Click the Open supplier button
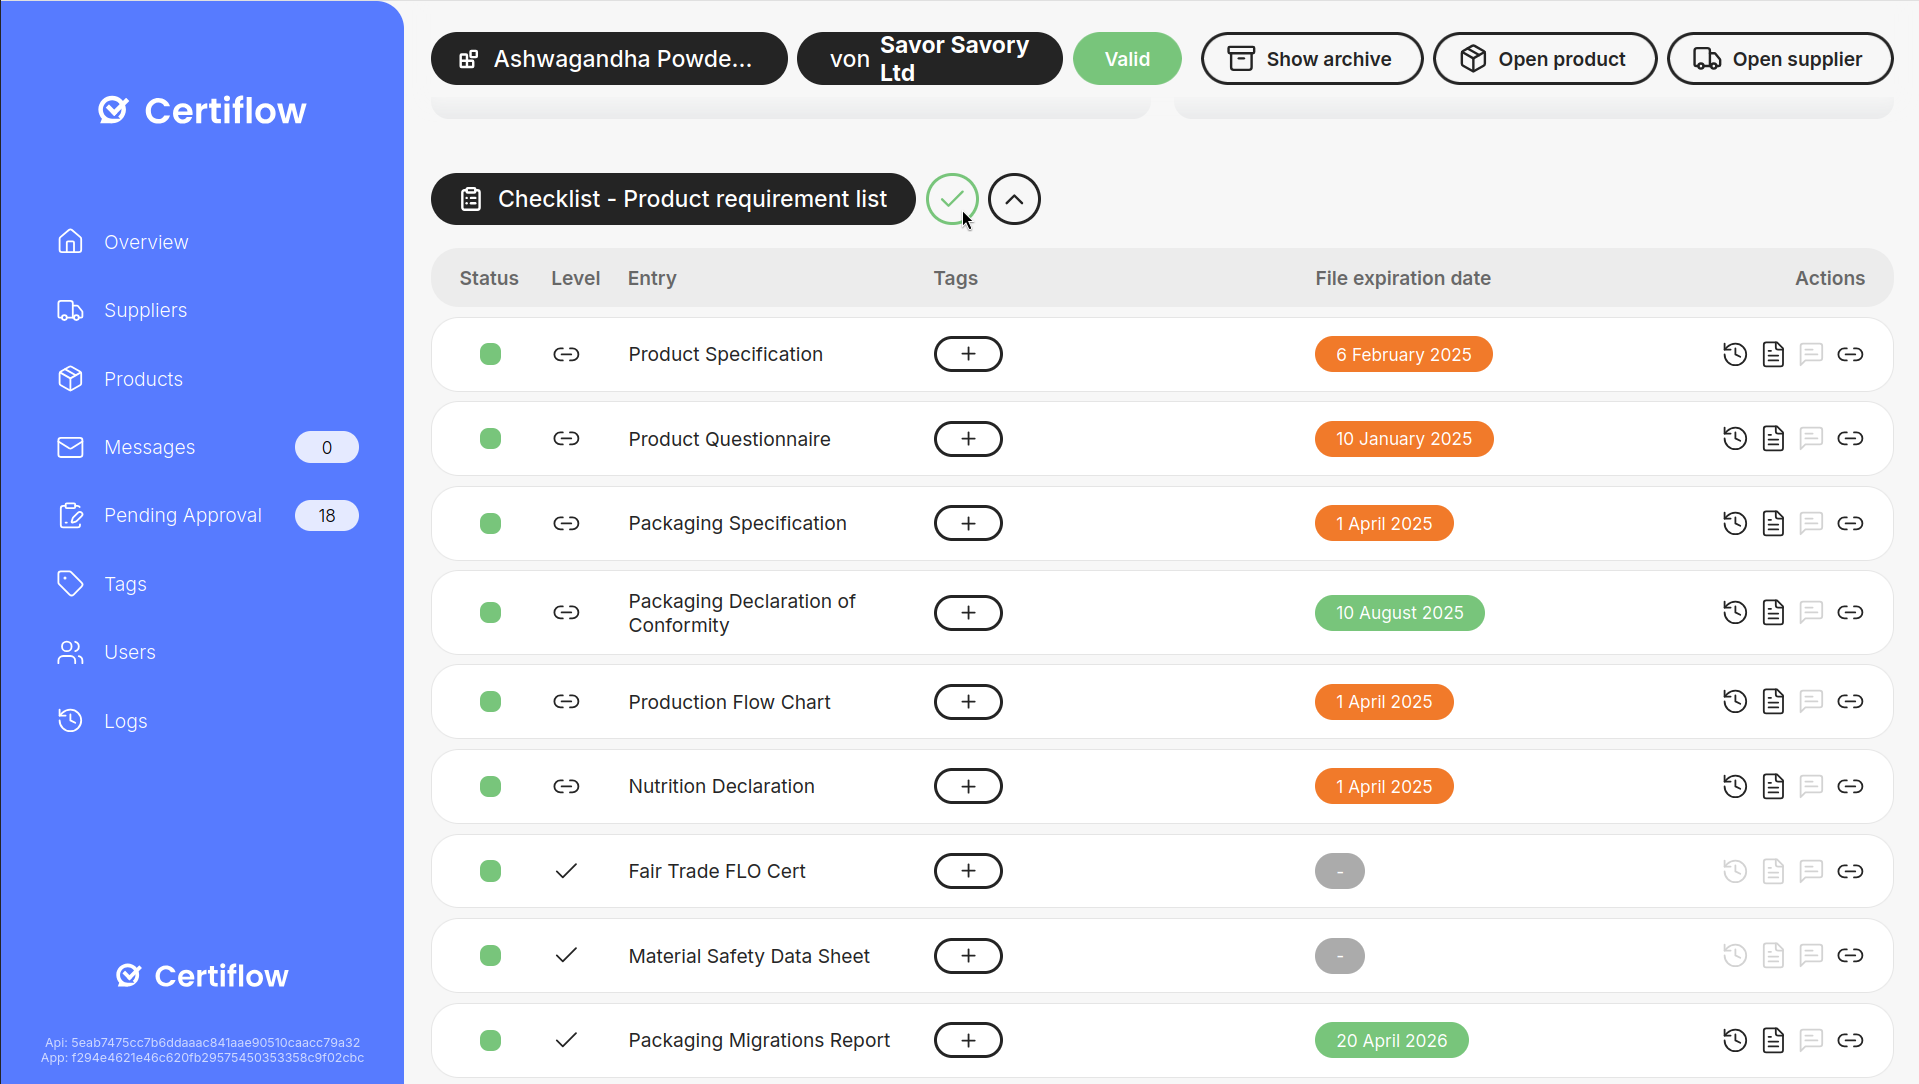Screen dimensions: 1919x1084 pos(1778,59)
